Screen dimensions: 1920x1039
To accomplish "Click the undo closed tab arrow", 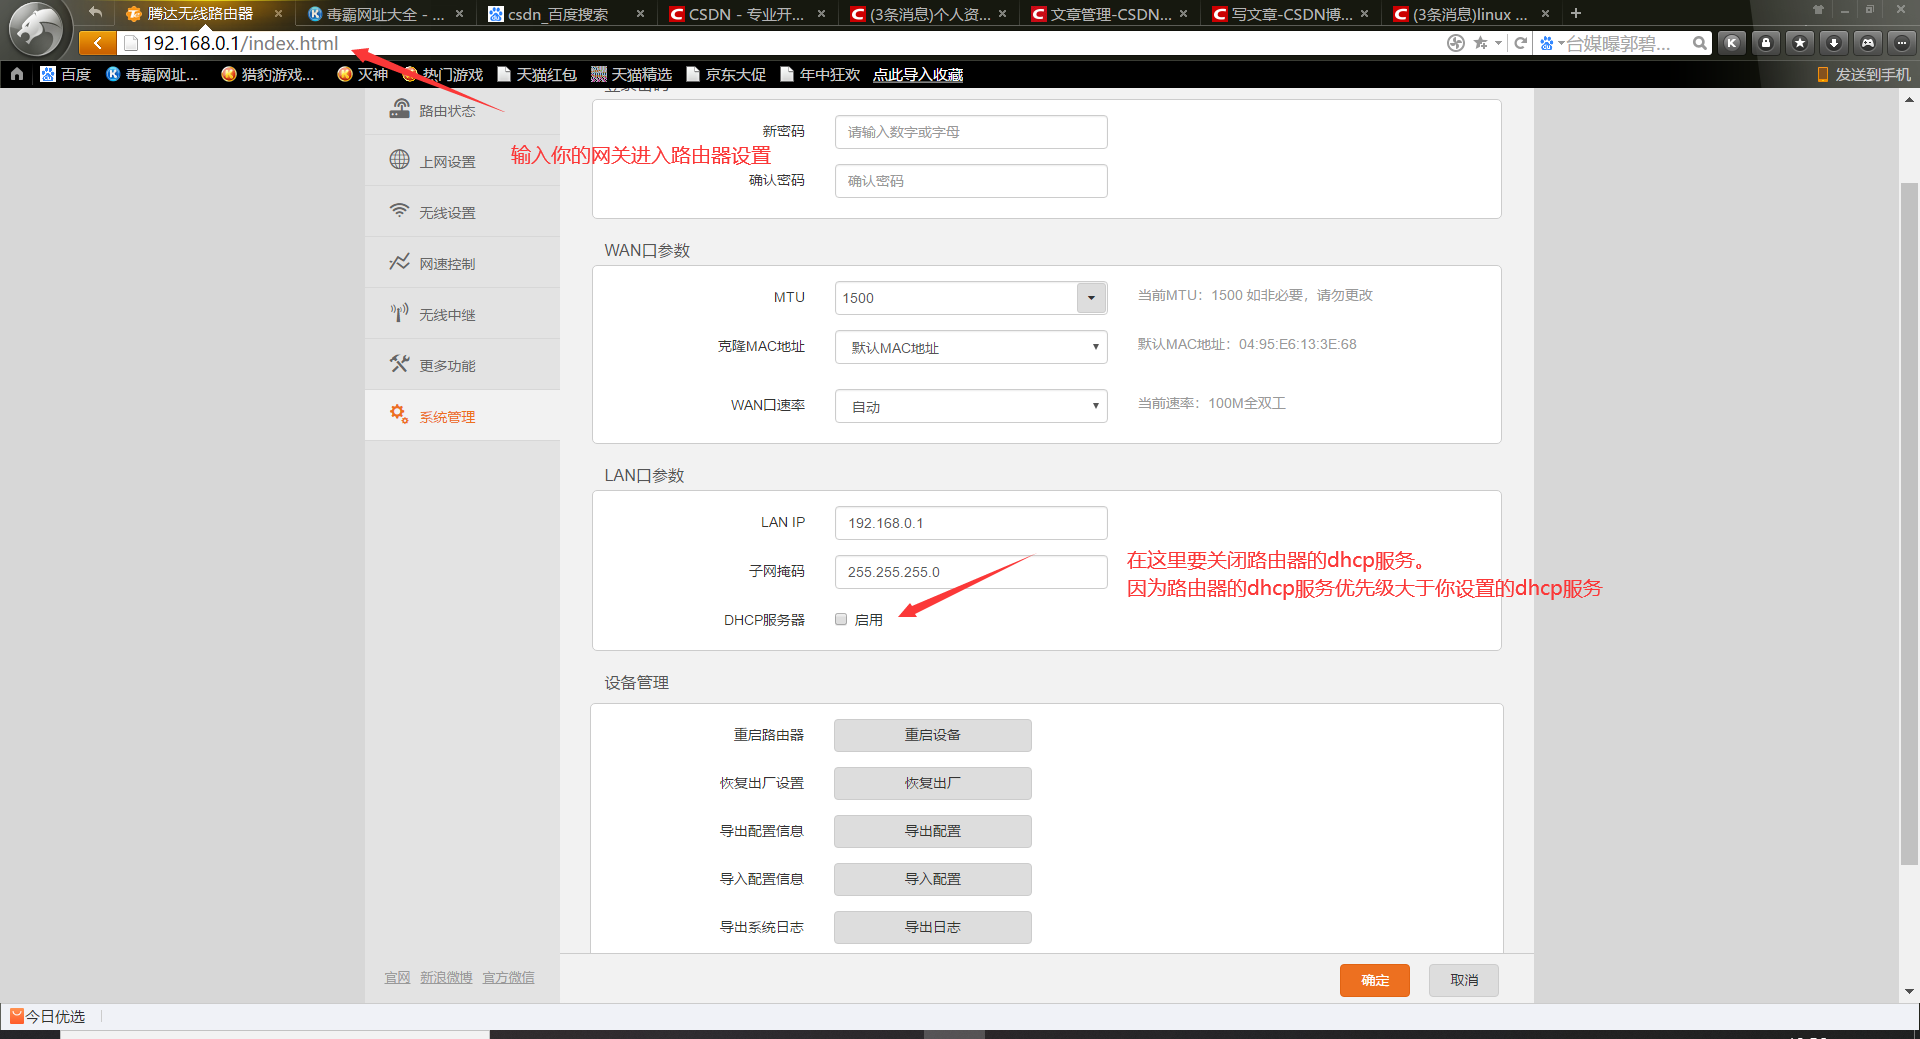I will point(95,12).
